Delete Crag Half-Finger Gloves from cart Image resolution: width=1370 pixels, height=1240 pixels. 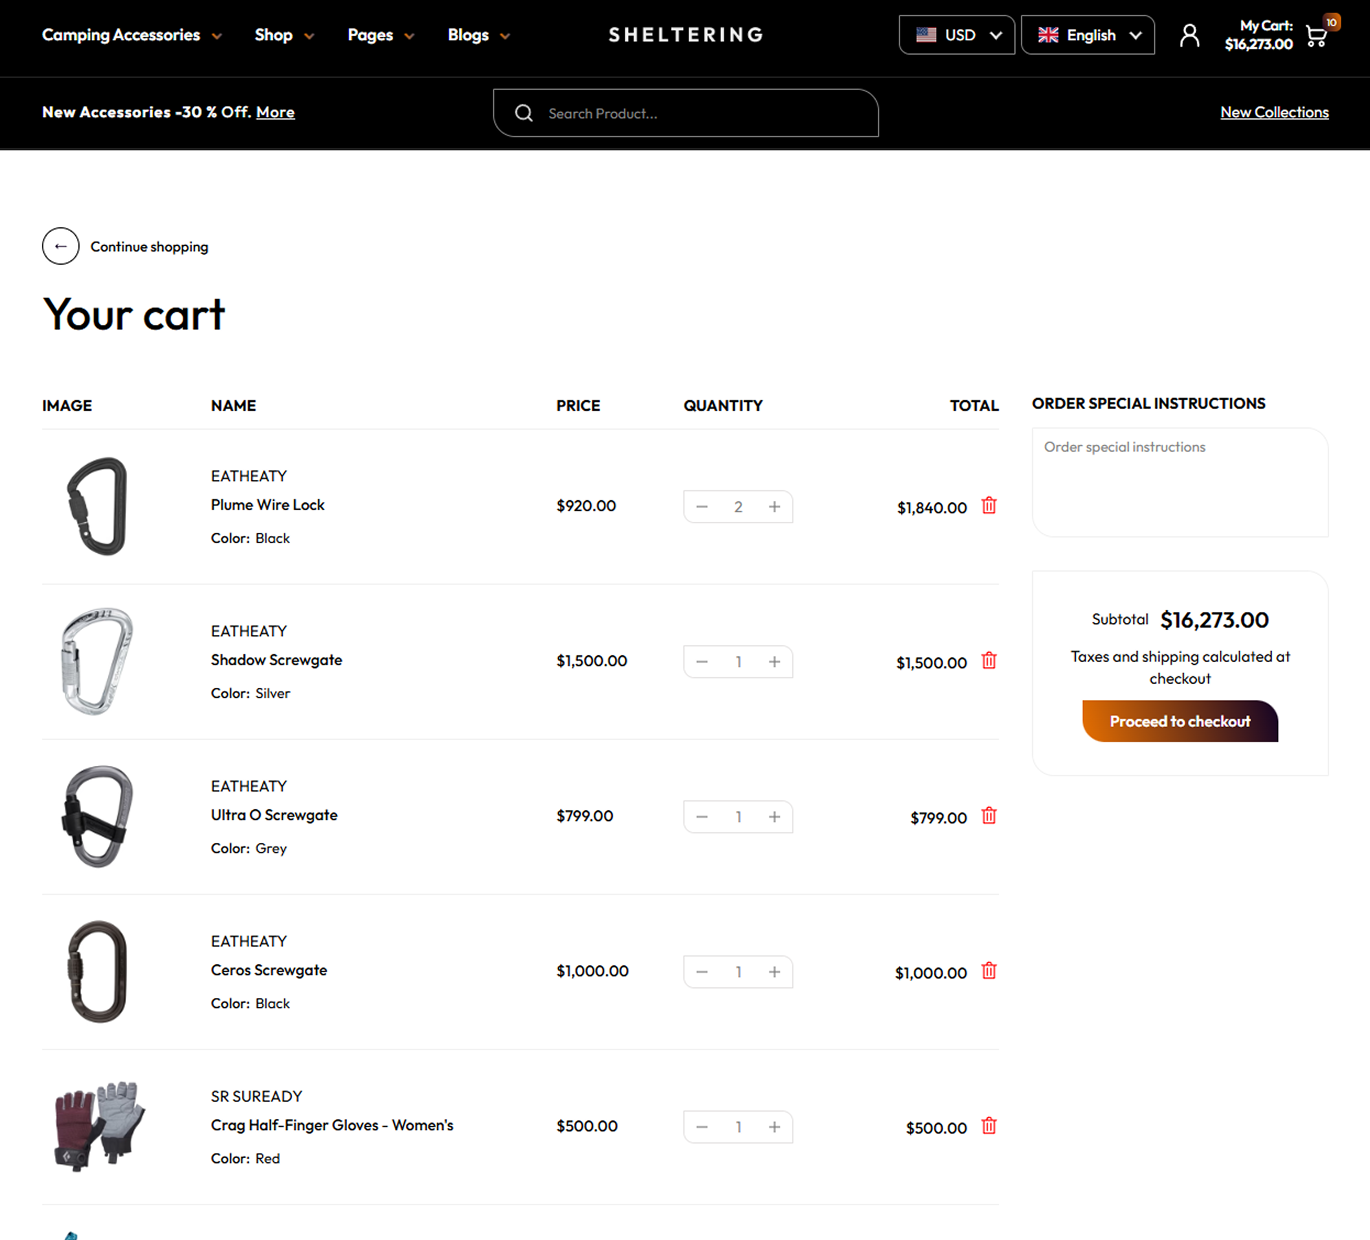(989, 1126)
